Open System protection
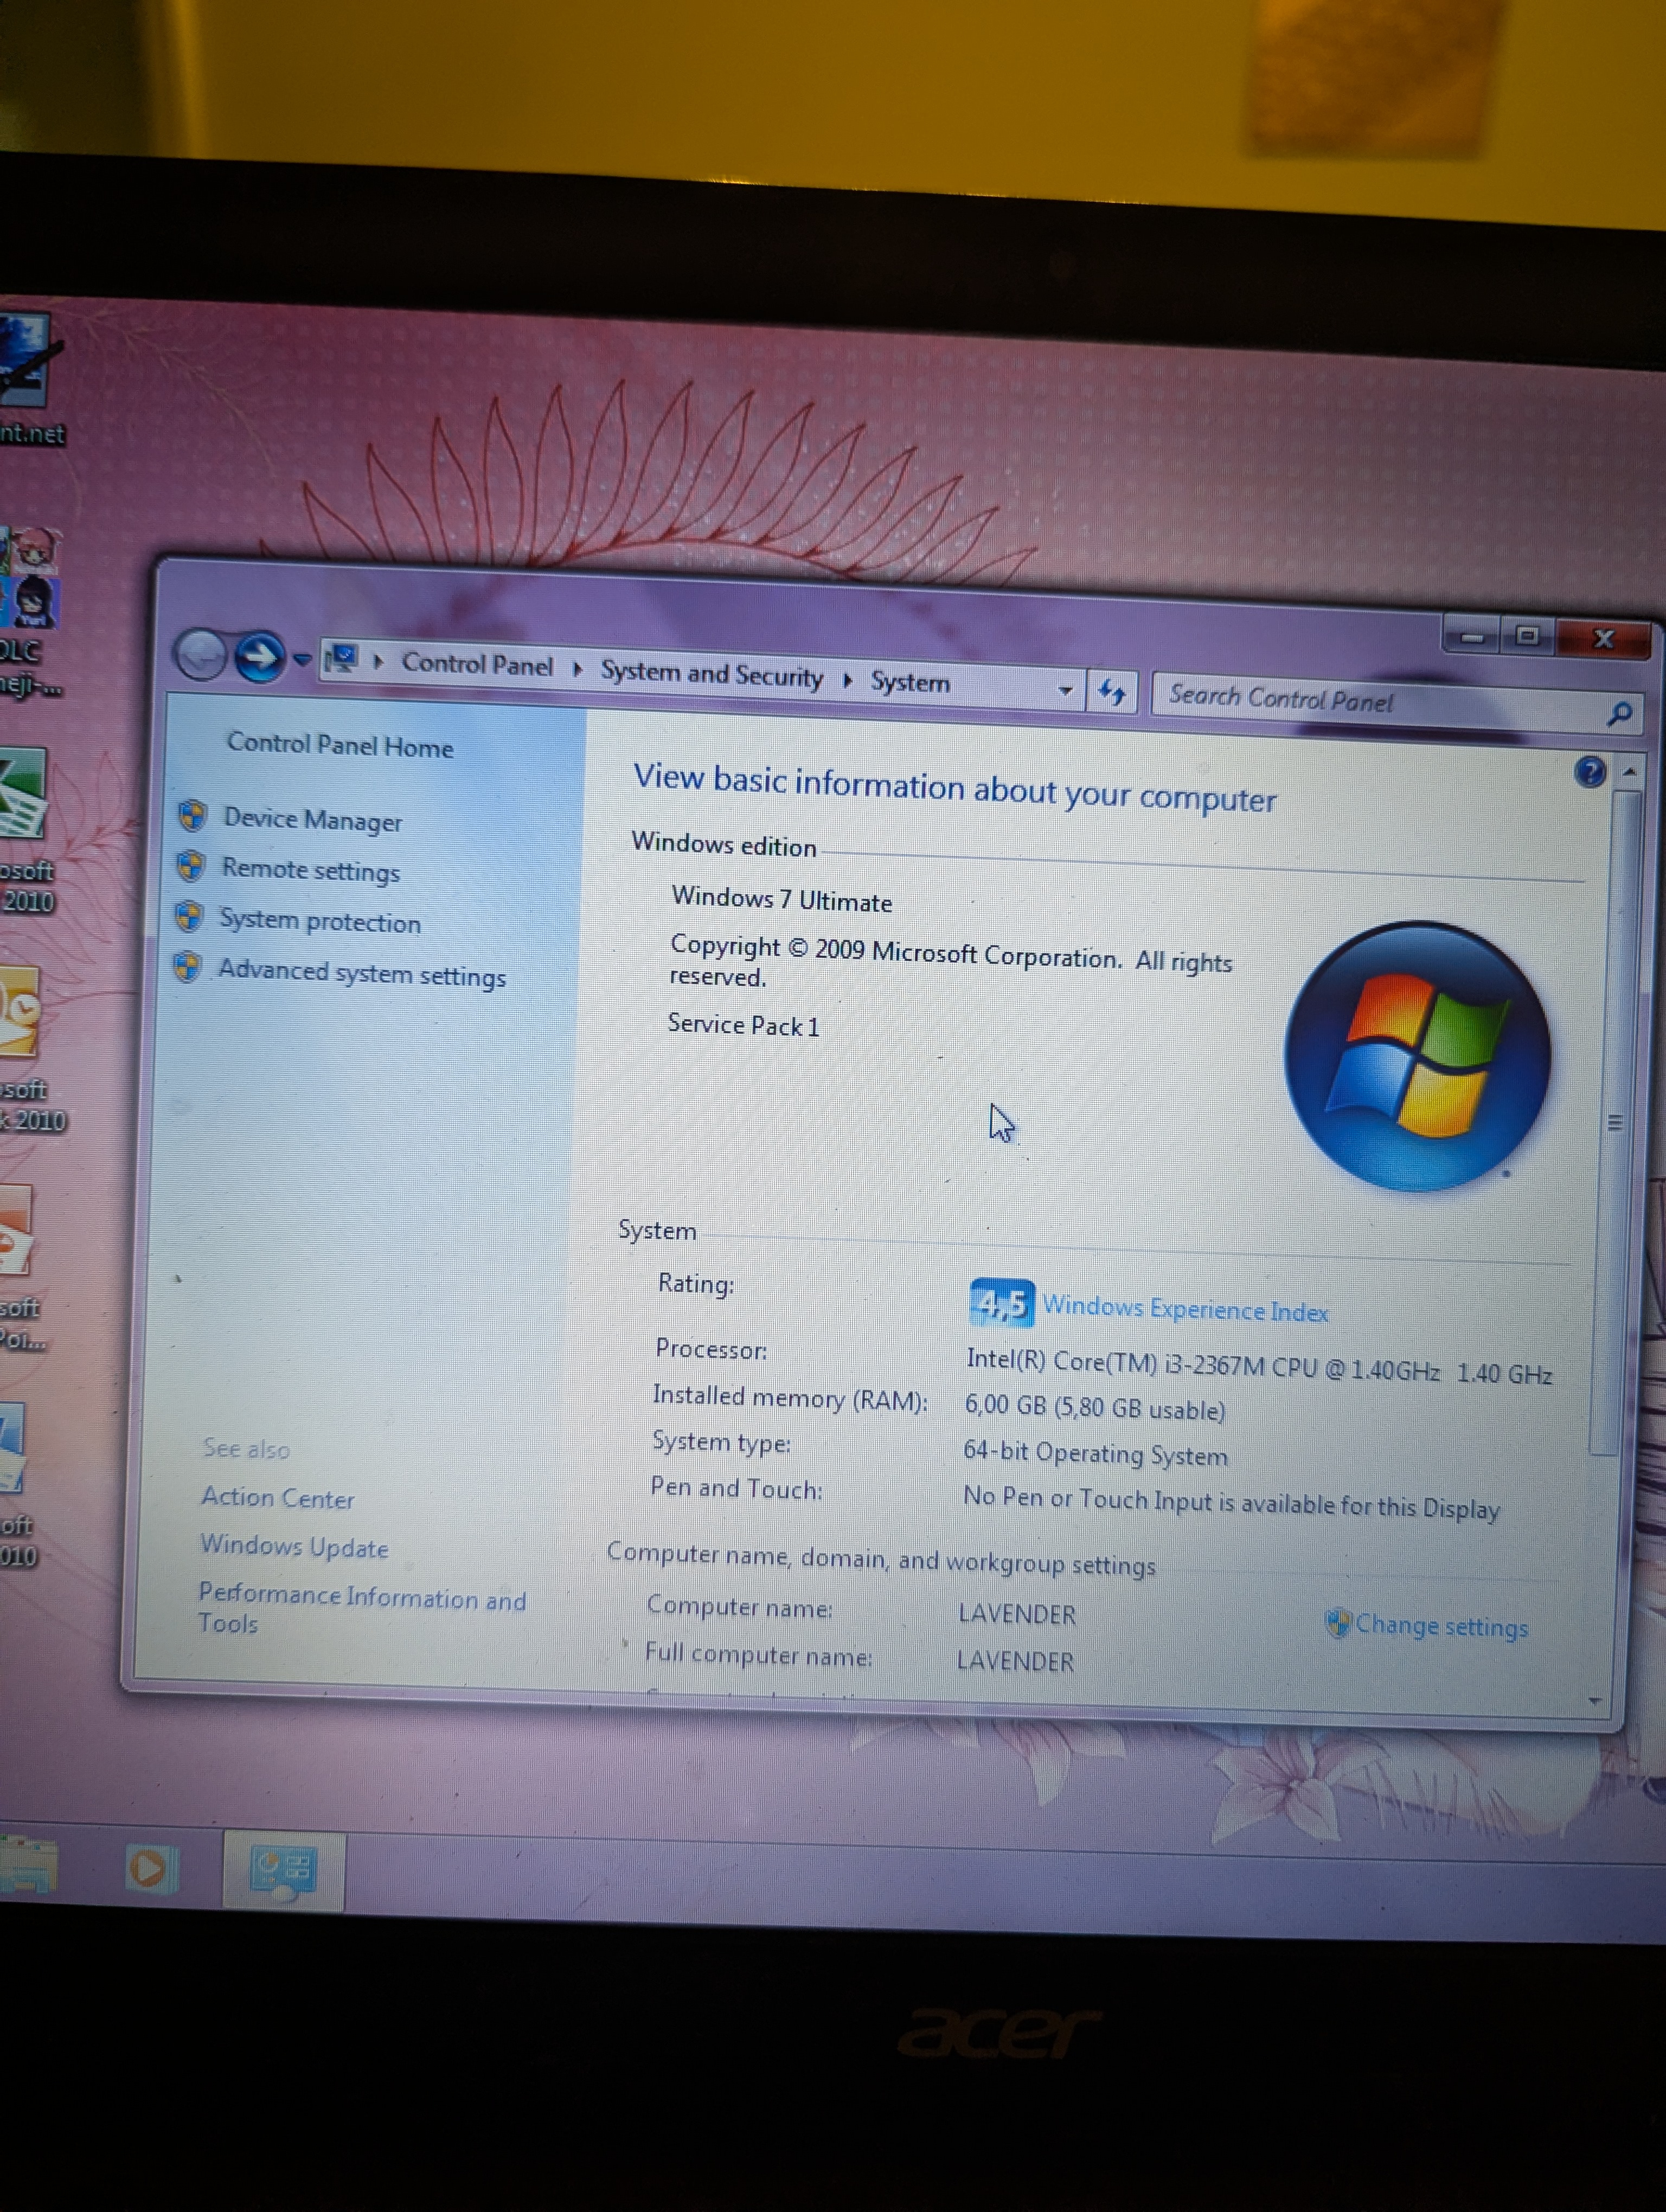The image size is (1666, 2212). click(320, 920)
